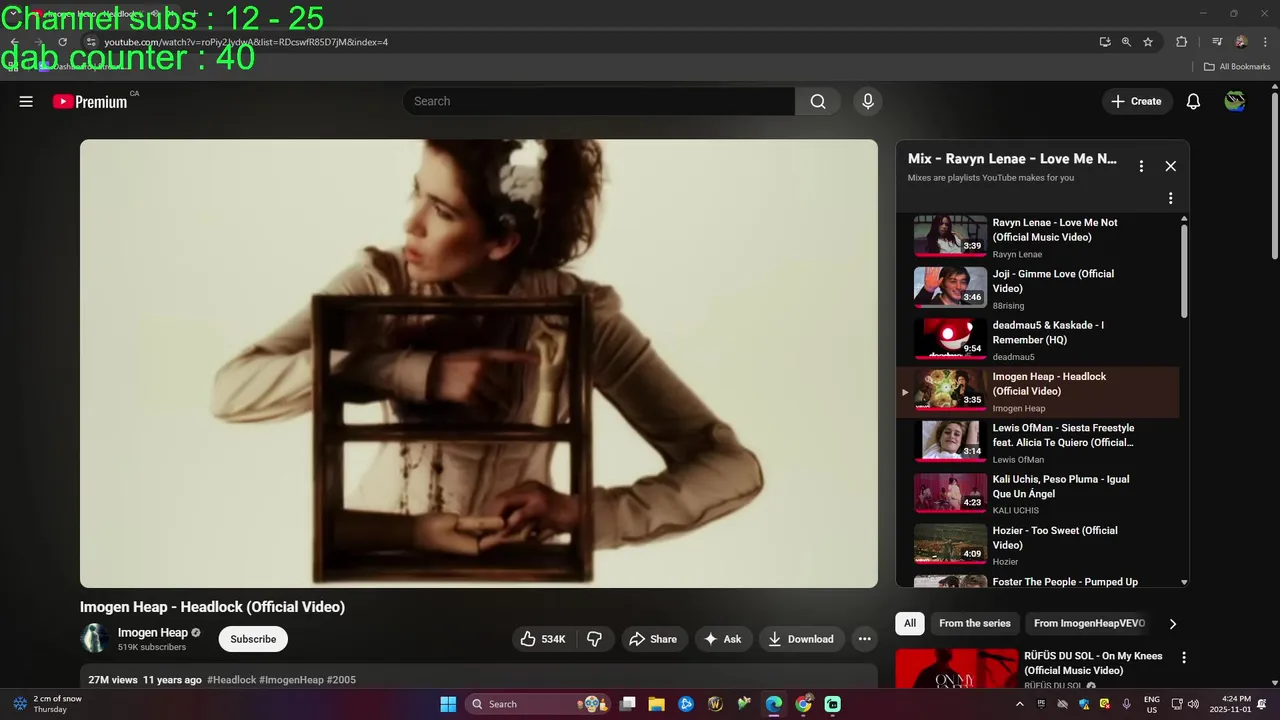
Task: Select From the series chip
Action: 975,623
